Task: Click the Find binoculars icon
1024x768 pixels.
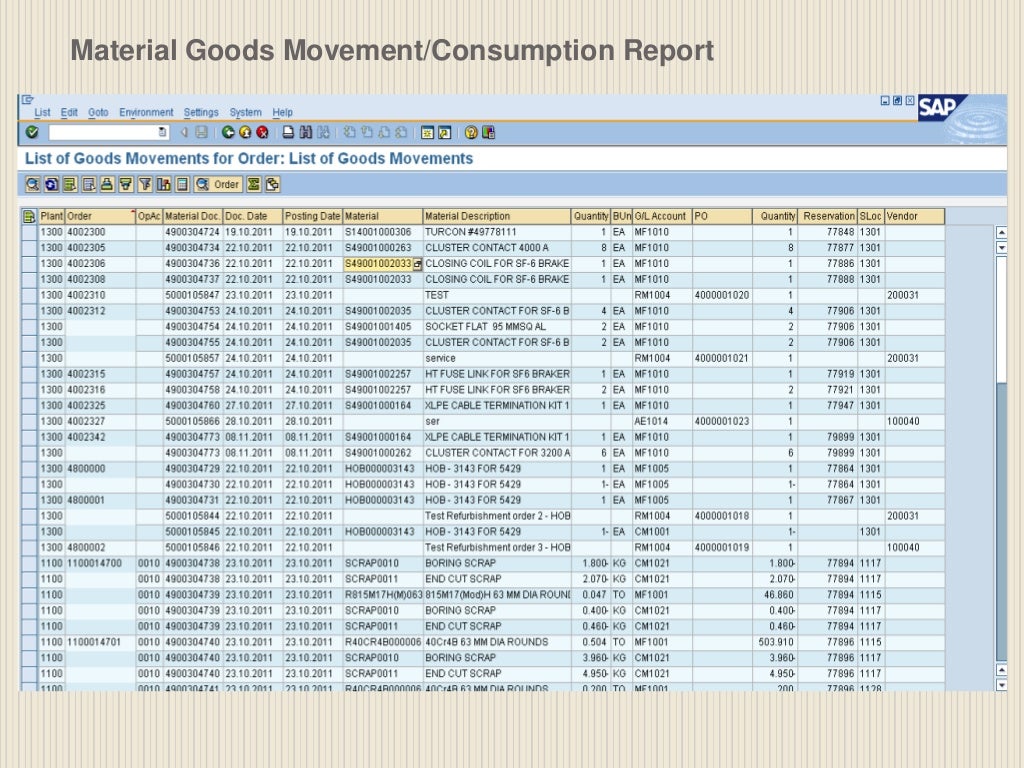Action: pos(306,132)
